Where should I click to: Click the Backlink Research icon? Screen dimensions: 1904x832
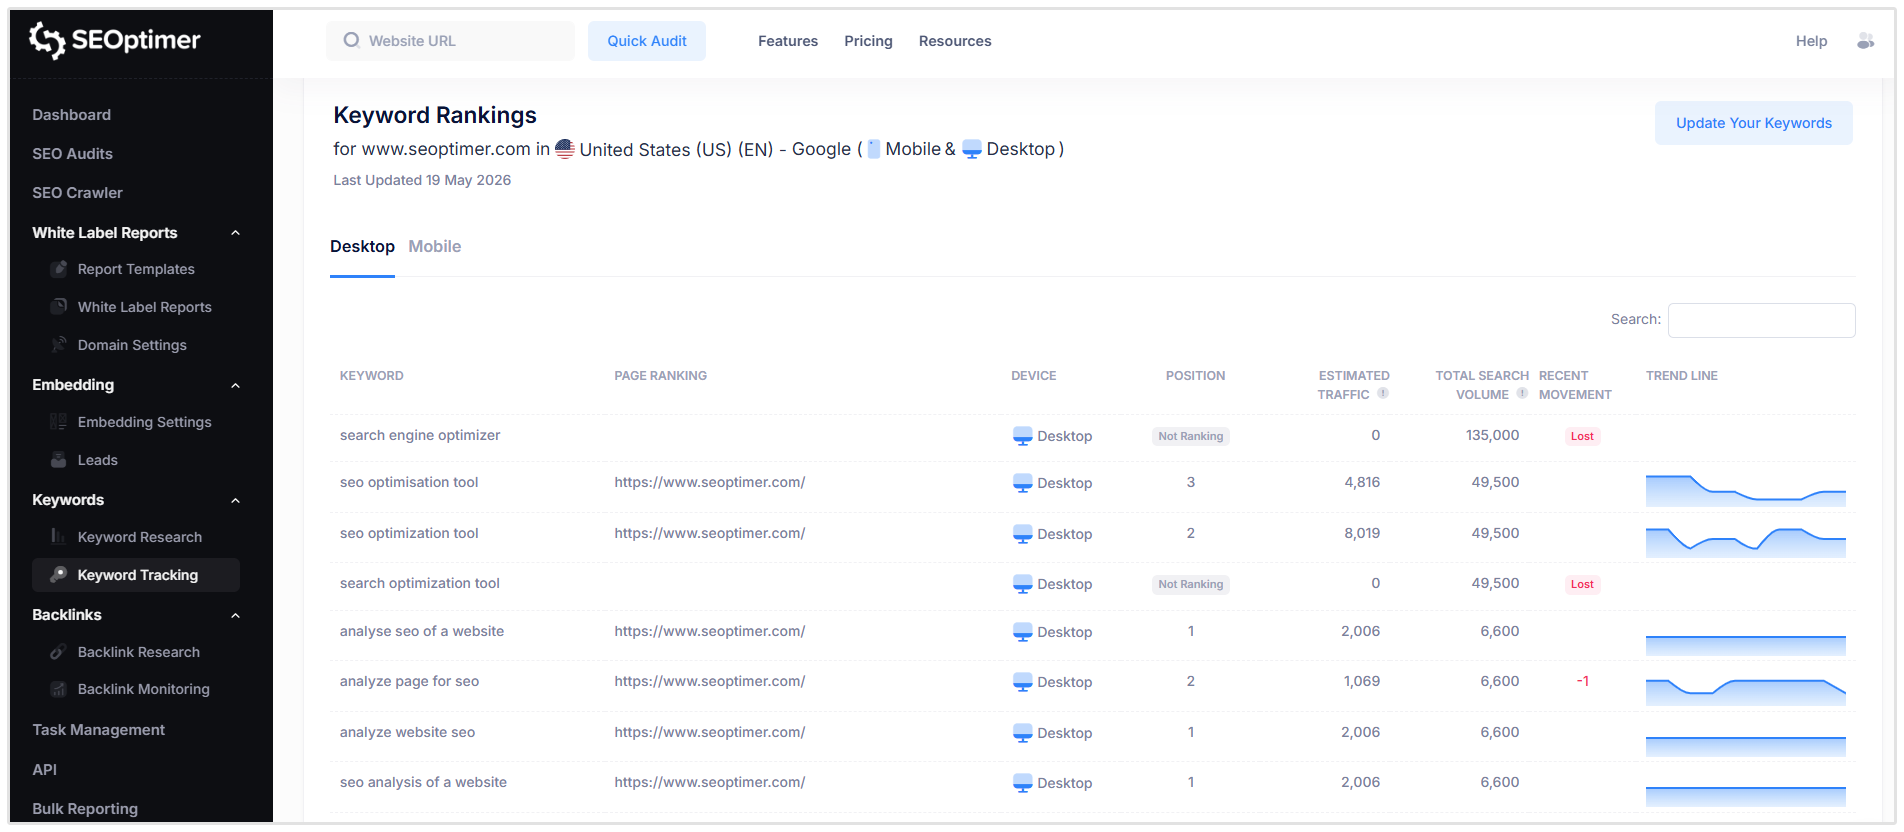(x=59, y=652)
